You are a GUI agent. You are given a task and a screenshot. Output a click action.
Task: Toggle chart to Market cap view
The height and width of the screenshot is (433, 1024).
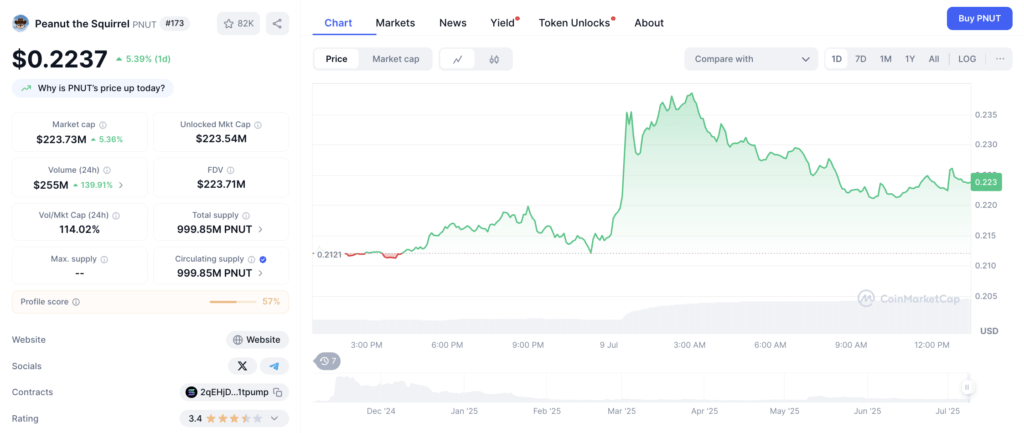396,59
